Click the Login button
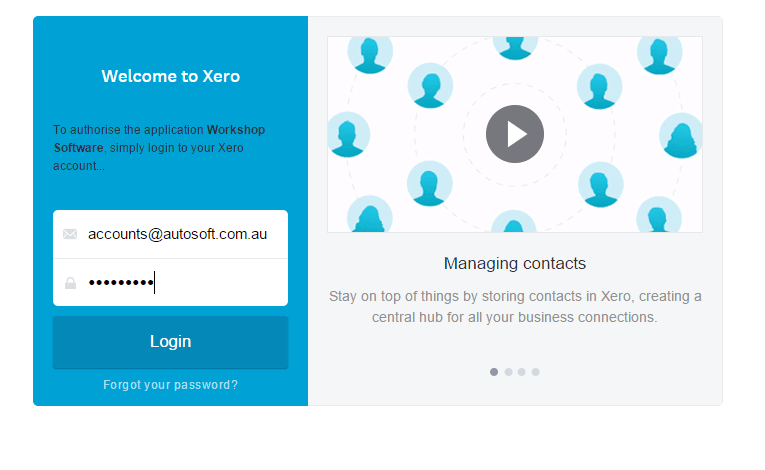This screenshot has width=765, height=470. pyautogui.click(x=170, y=342)
